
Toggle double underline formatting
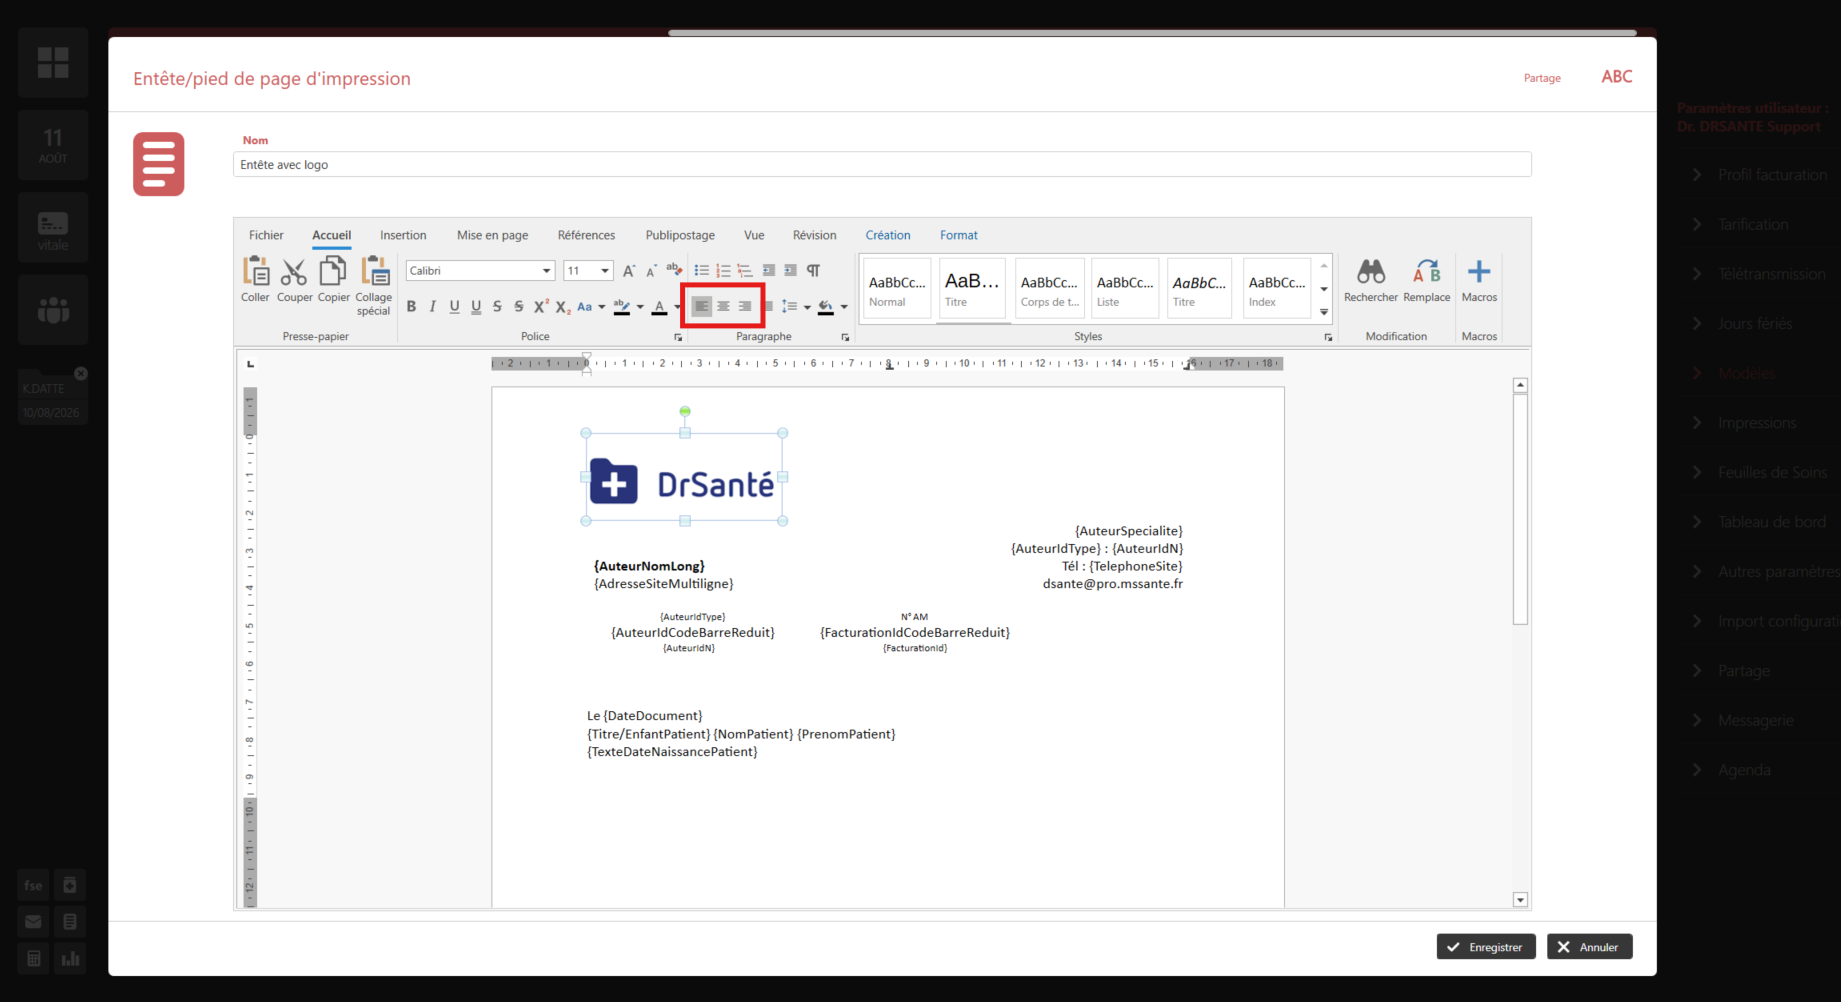[476, 307]
